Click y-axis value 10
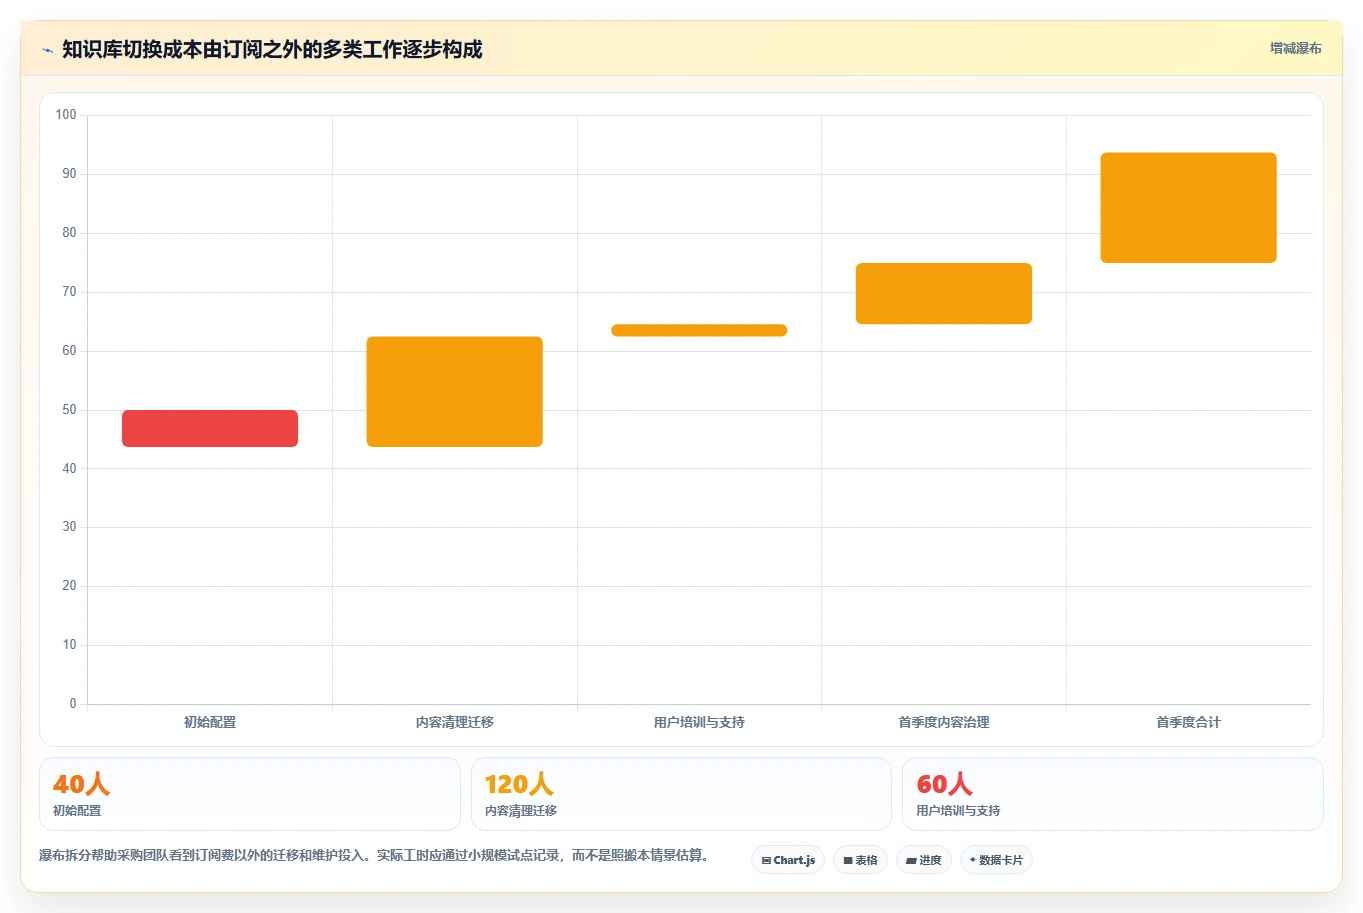 click(x=69, y=645)
